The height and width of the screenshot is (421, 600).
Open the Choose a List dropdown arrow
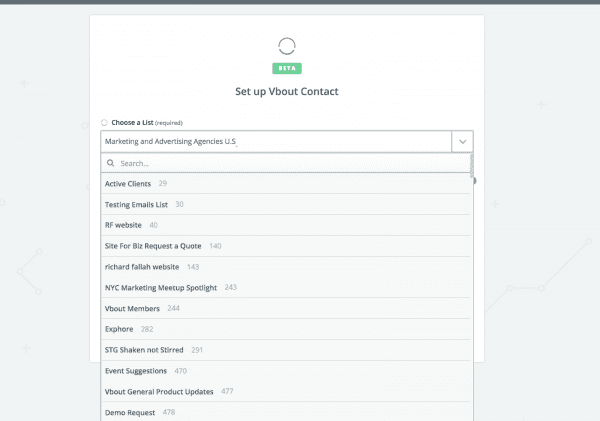tap(463, 142)
